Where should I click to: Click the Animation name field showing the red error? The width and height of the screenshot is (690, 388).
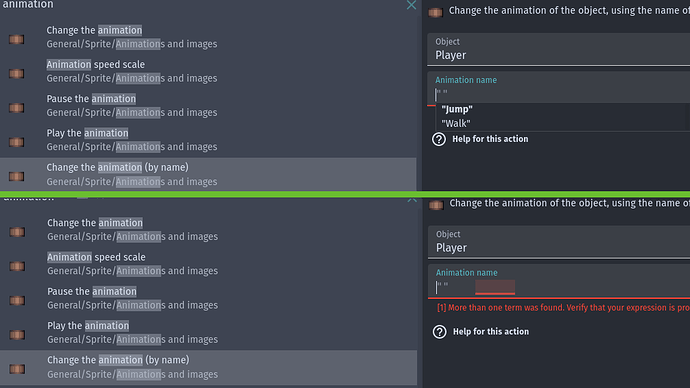pyautogui.click(x=559, y=281)
